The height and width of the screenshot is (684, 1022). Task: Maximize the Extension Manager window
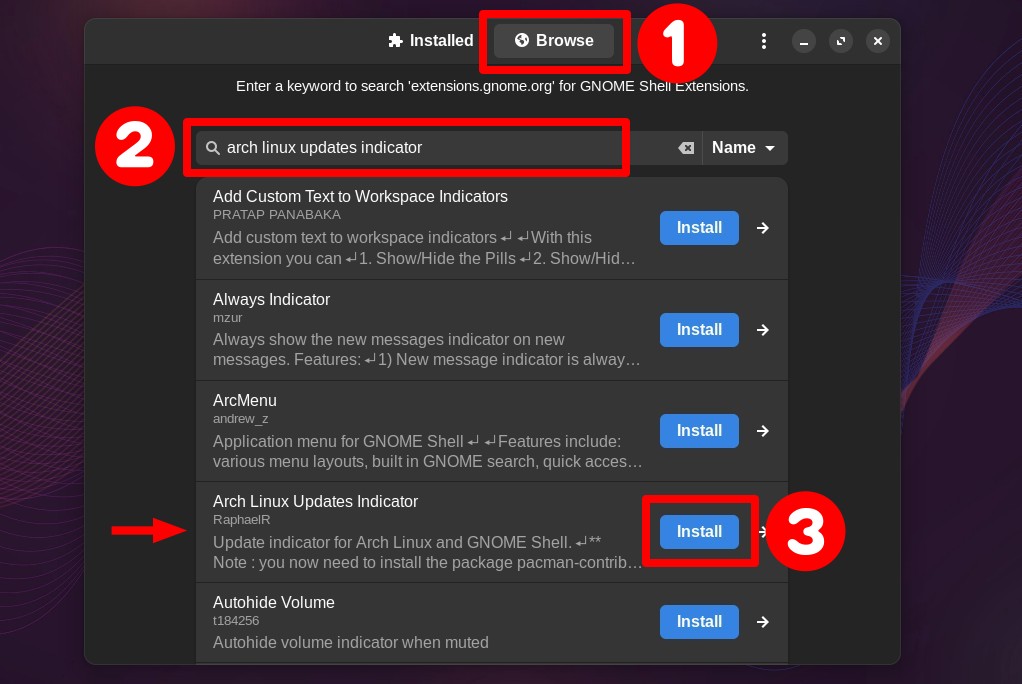(841, 41)
